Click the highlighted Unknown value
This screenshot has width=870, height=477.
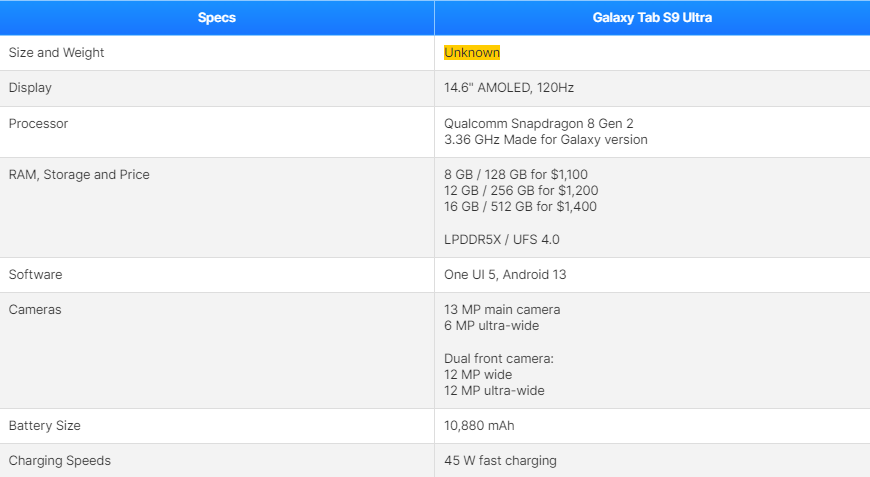click(x=472, y=53)
